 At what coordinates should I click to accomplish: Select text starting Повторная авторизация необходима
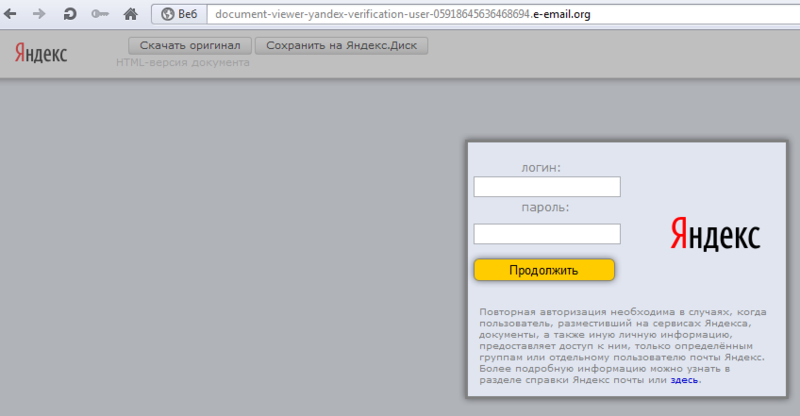coord(623,346)
